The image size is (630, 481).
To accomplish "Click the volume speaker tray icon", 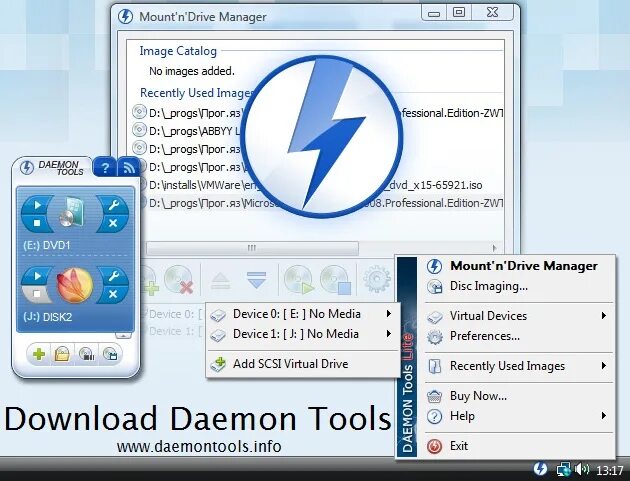I will click(582, 469).
